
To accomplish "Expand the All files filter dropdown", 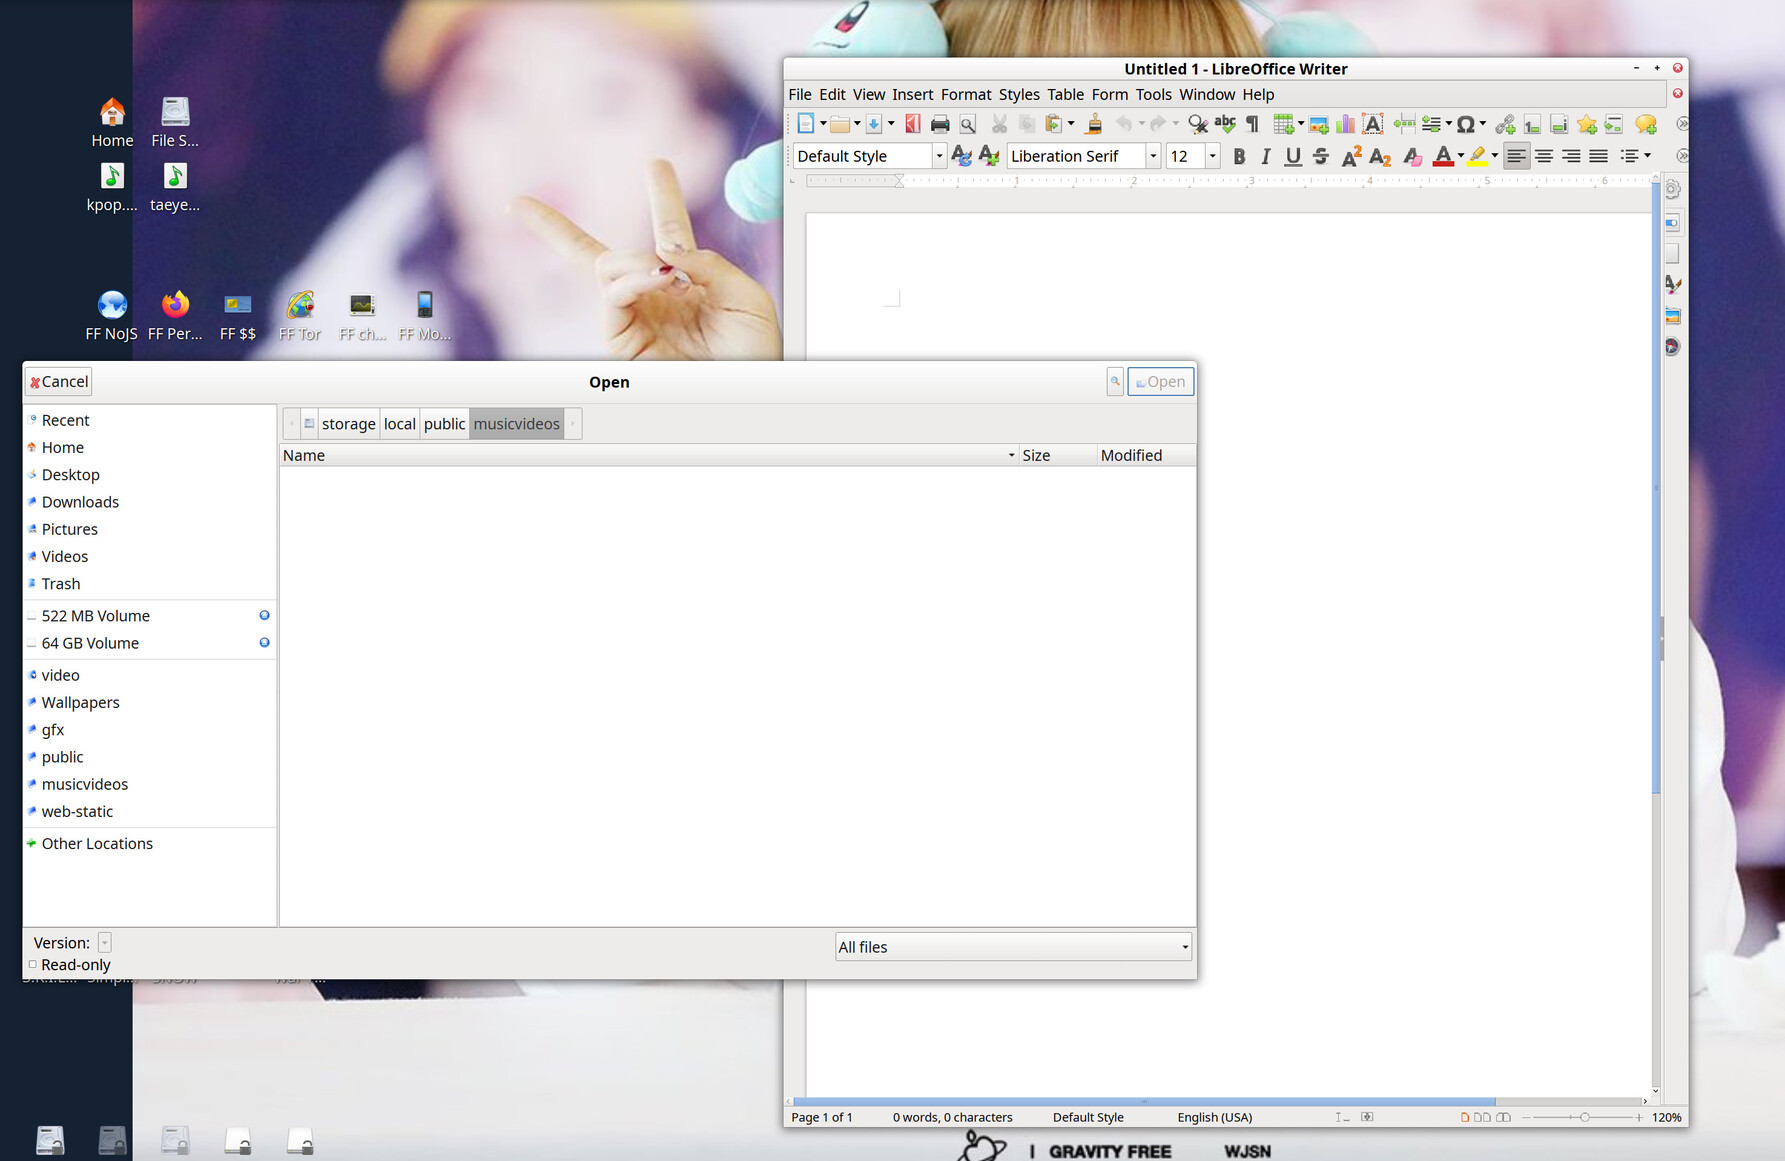I will click(x=1184, y=947).
